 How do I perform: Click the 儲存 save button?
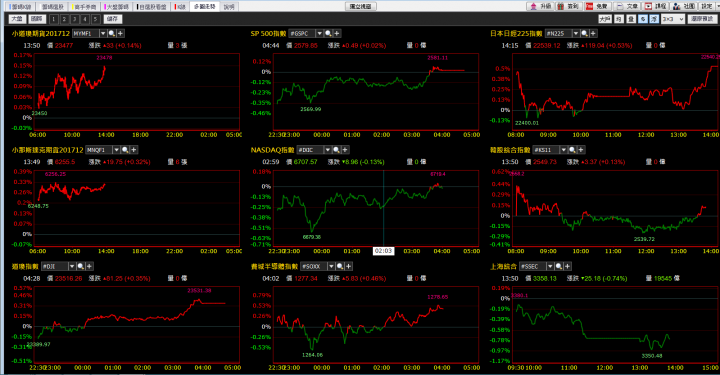(112, 19)
